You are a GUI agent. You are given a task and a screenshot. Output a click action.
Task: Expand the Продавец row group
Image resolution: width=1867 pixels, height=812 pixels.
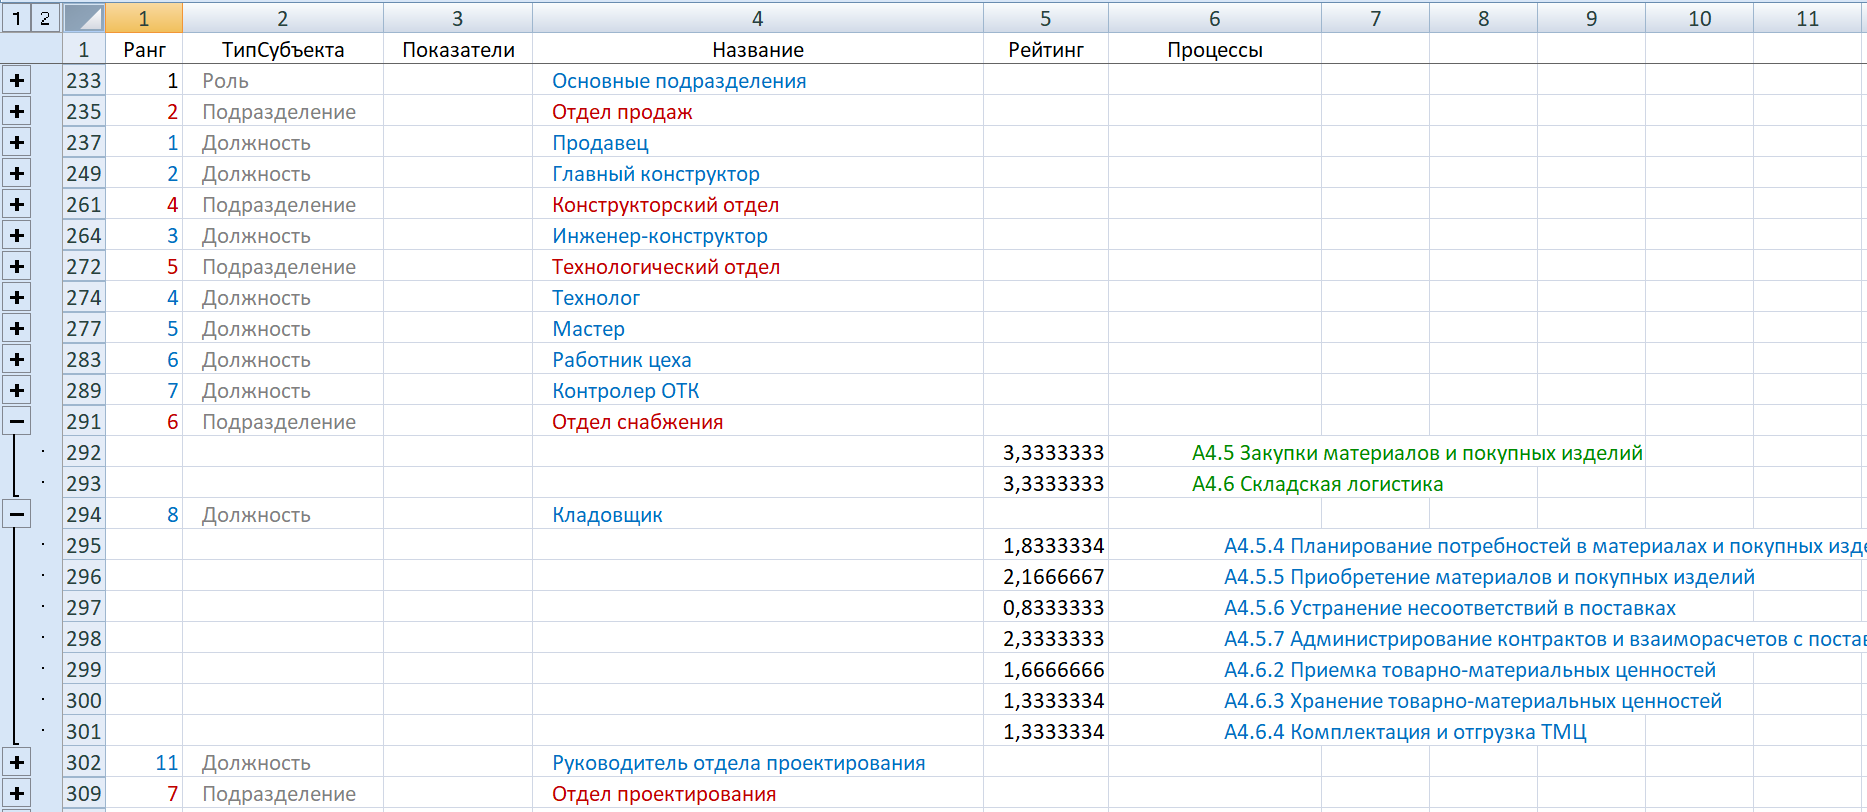pyautogui.click(x=17, y=143)
